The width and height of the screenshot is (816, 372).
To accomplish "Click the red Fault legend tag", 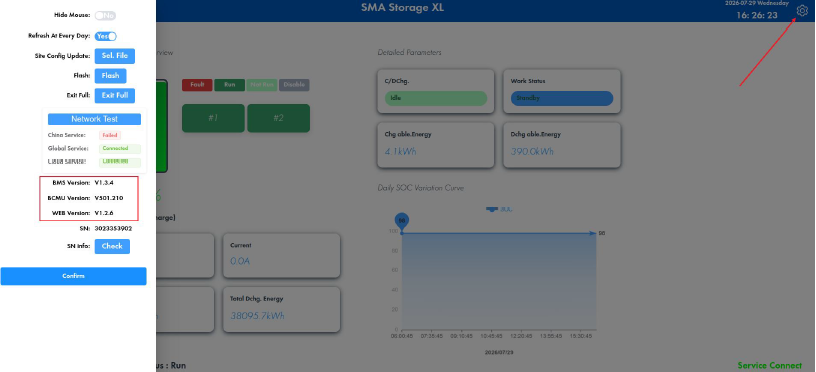I will click(x=197, y=85).
